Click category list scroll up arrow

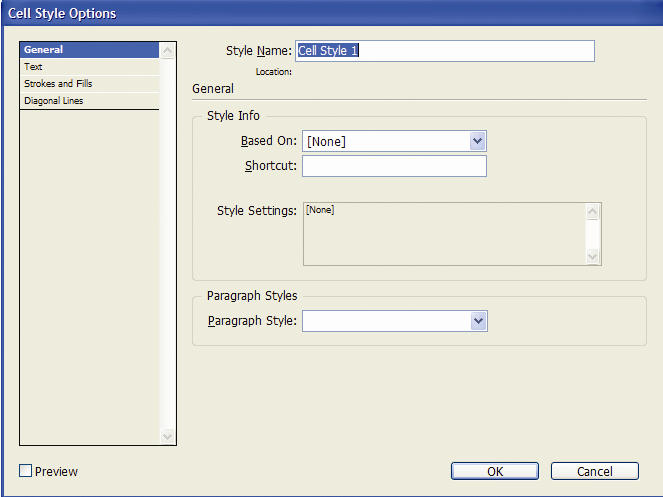167,51
